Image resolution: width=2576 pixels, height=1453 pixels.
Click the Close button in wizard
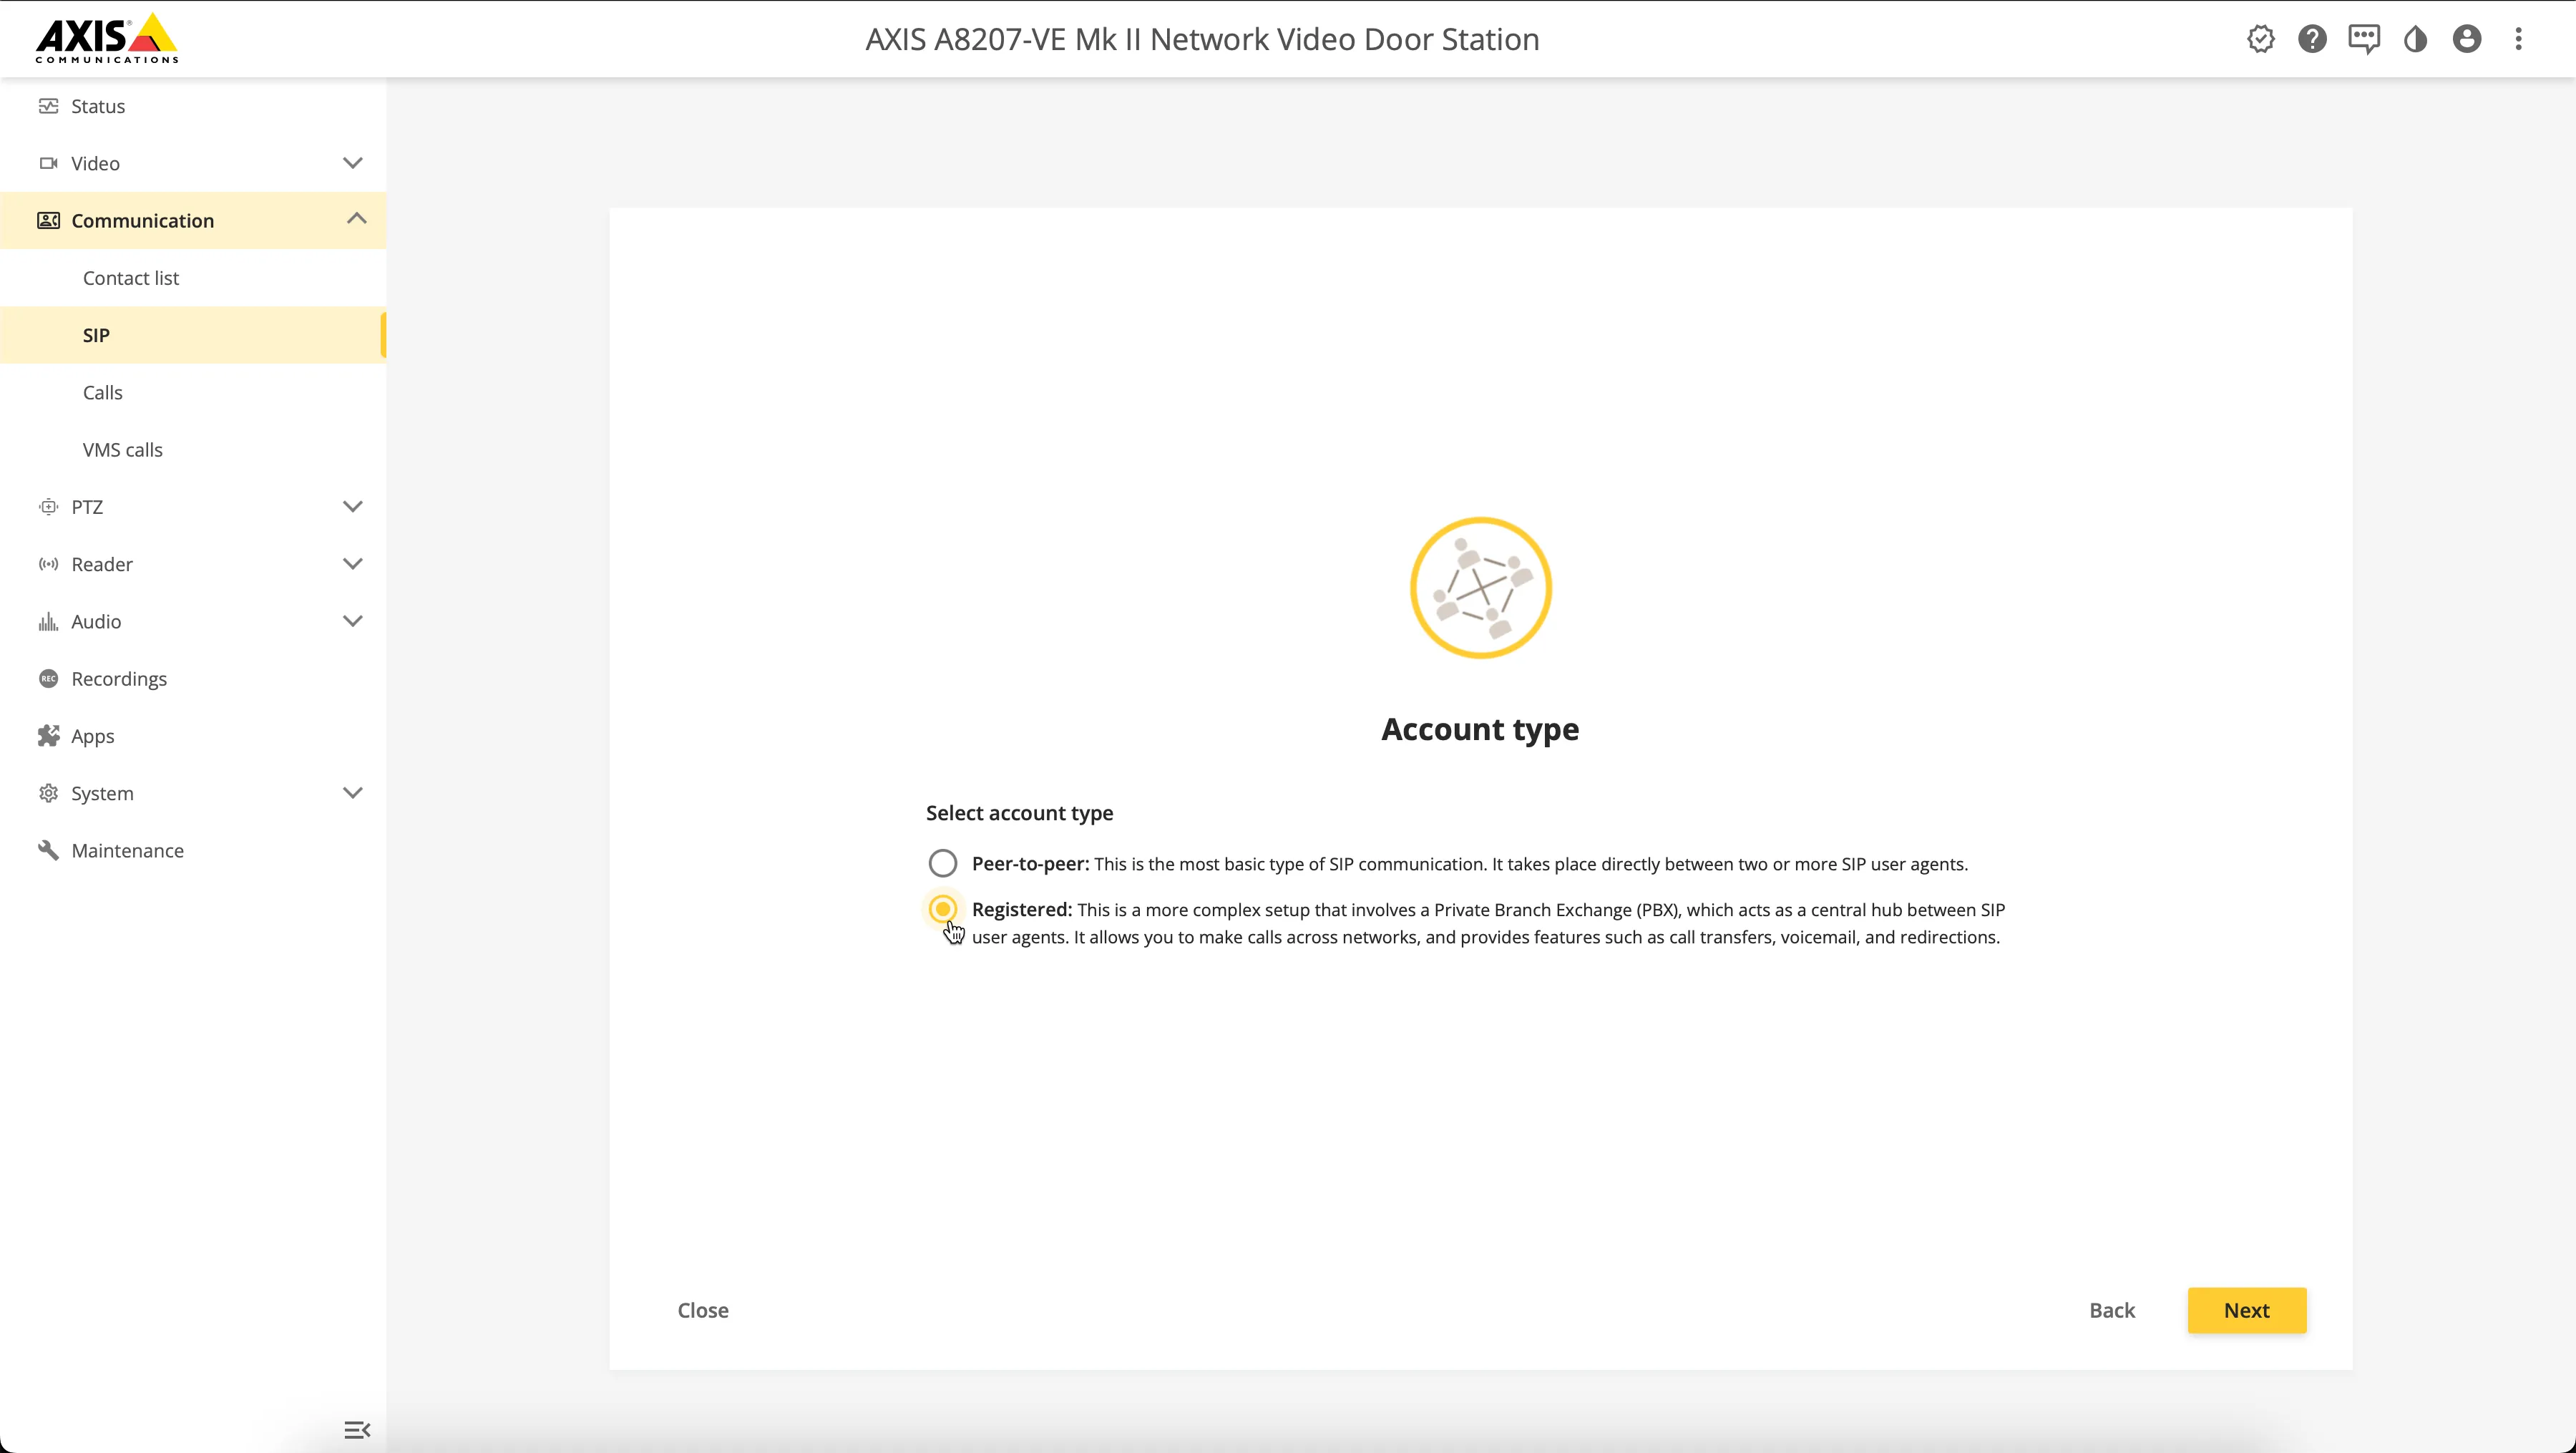[703, 1310]
